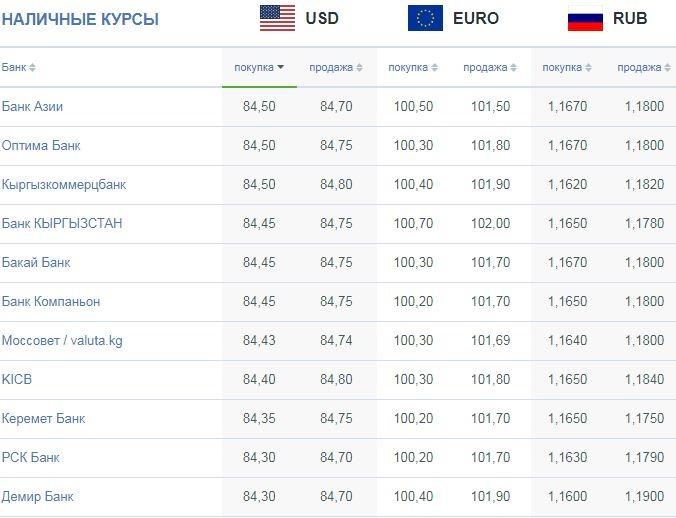
Task: Open the Оптима Банк link
Action: point(41,146)
